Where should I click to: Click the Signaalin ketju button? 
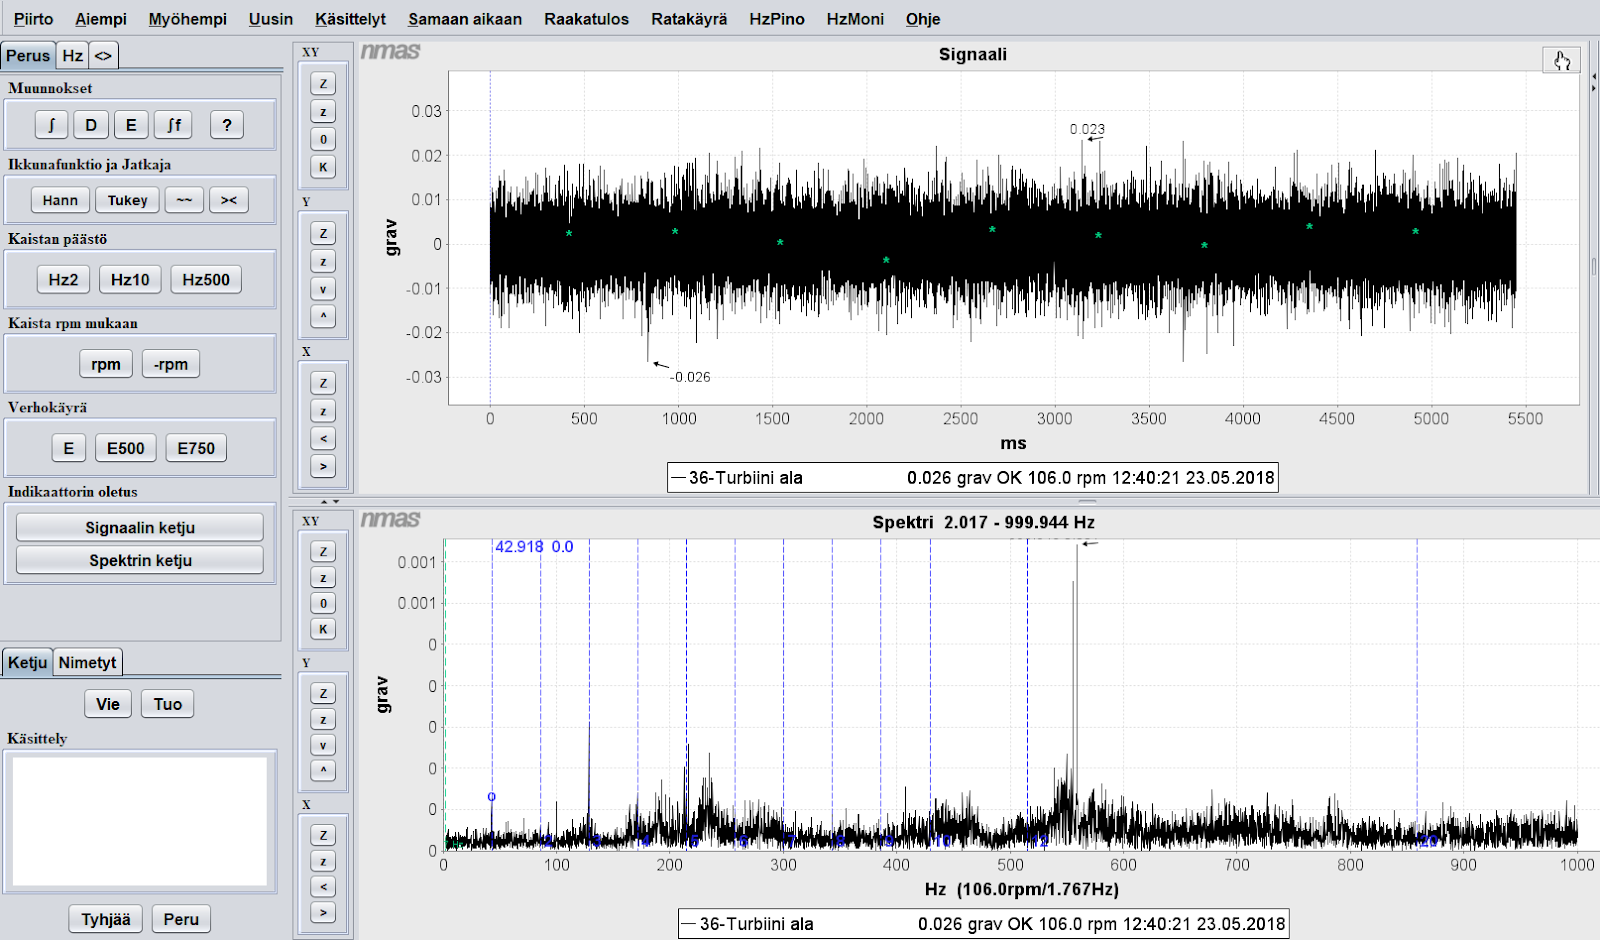coord(140,527)
